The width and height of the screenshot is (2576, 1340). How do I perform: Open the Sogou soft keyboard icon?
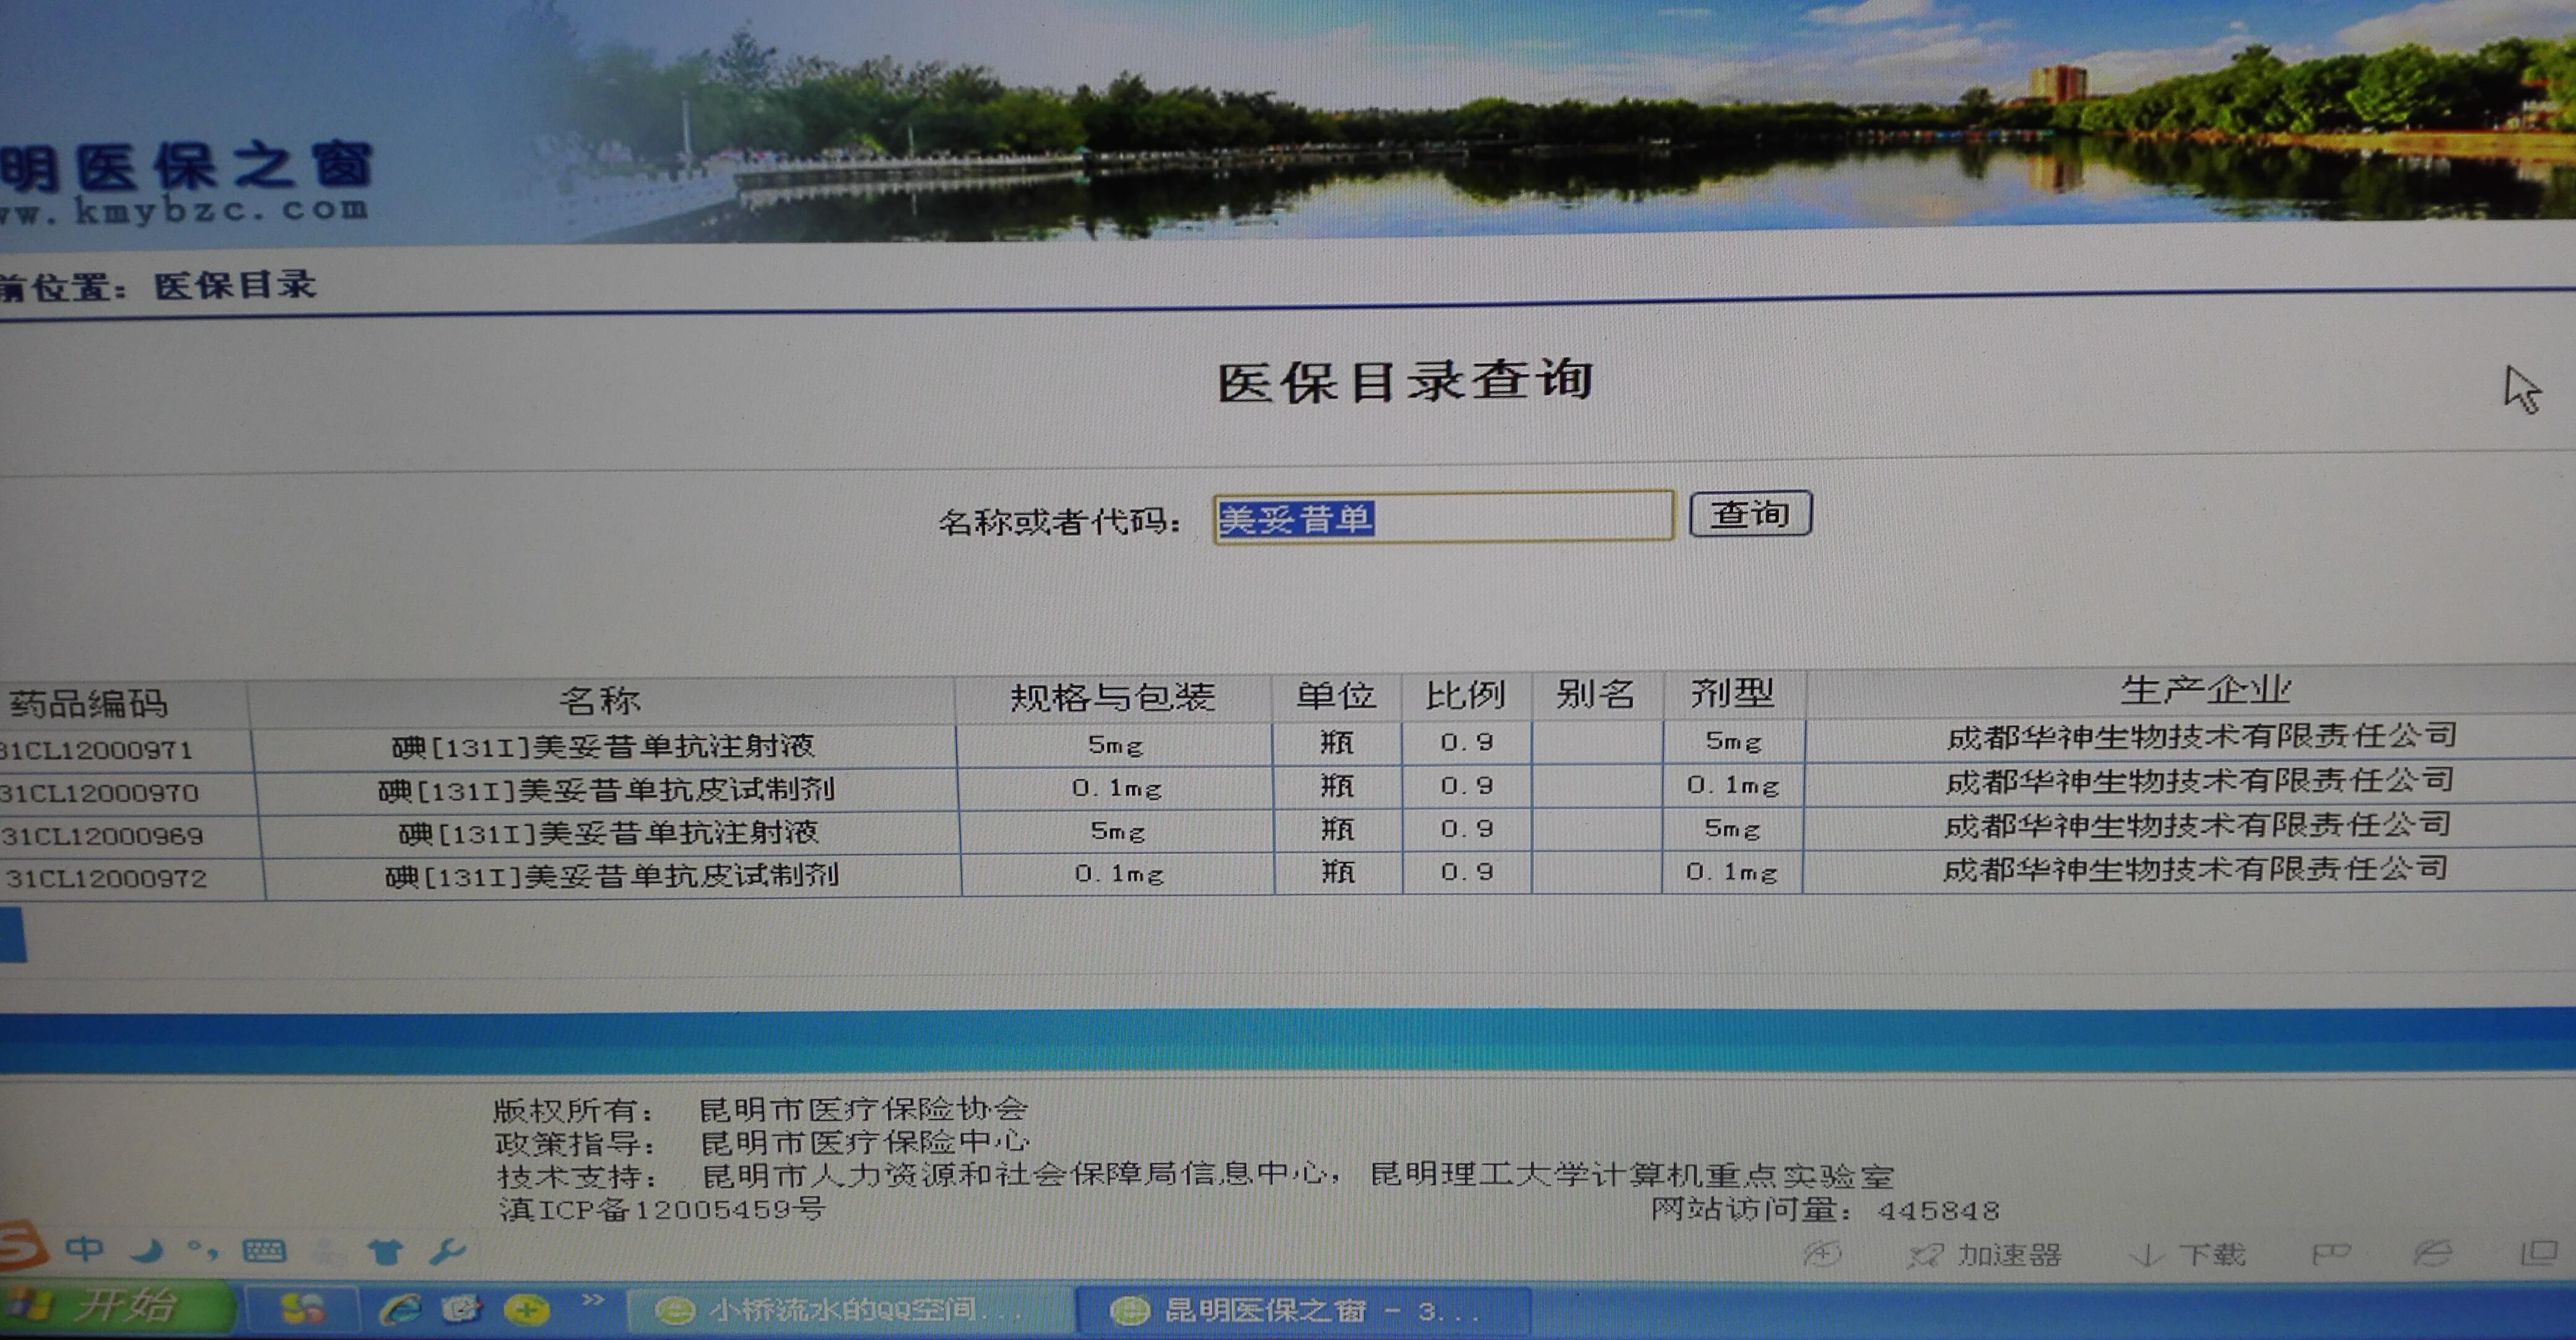click(x=264, y=1251)
